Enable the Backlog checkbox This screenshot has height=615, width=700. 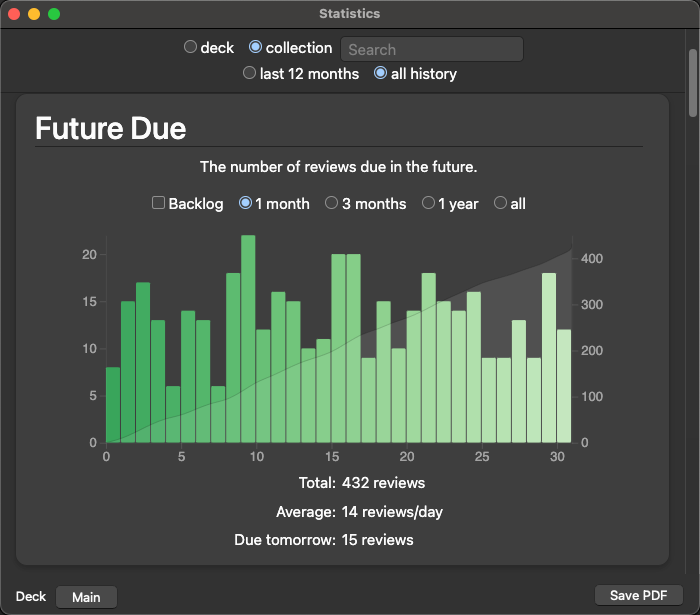158,203
